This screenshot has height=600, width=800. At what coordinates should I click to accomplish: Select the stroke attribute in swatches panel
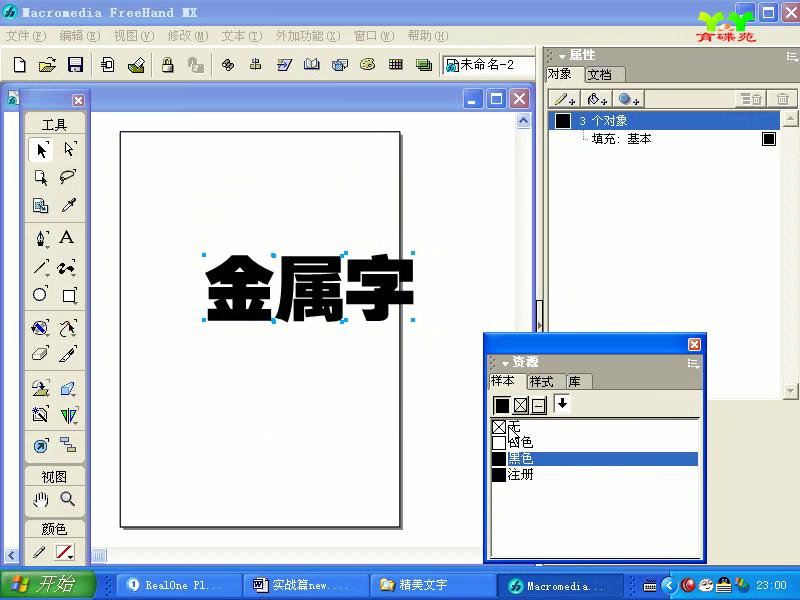(x=520, y=406)
